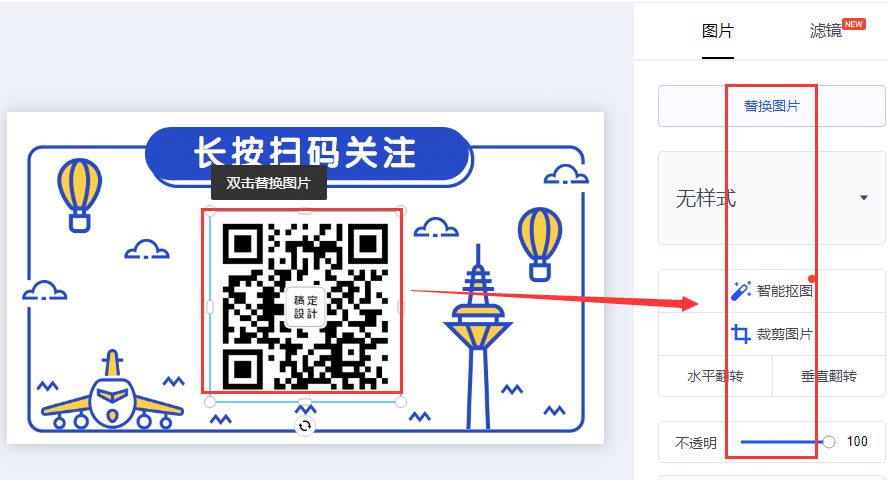887x480 pixels.
Task: Click the bottom-right resize handle of the QR image
Action: [x=401, y=402]
